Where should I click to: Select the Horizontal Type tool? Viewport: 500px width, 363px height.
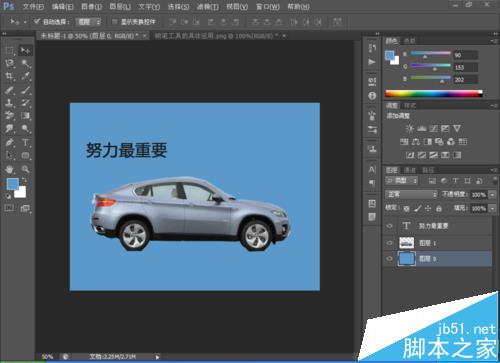pyautogui.click(x=25, y=143)
